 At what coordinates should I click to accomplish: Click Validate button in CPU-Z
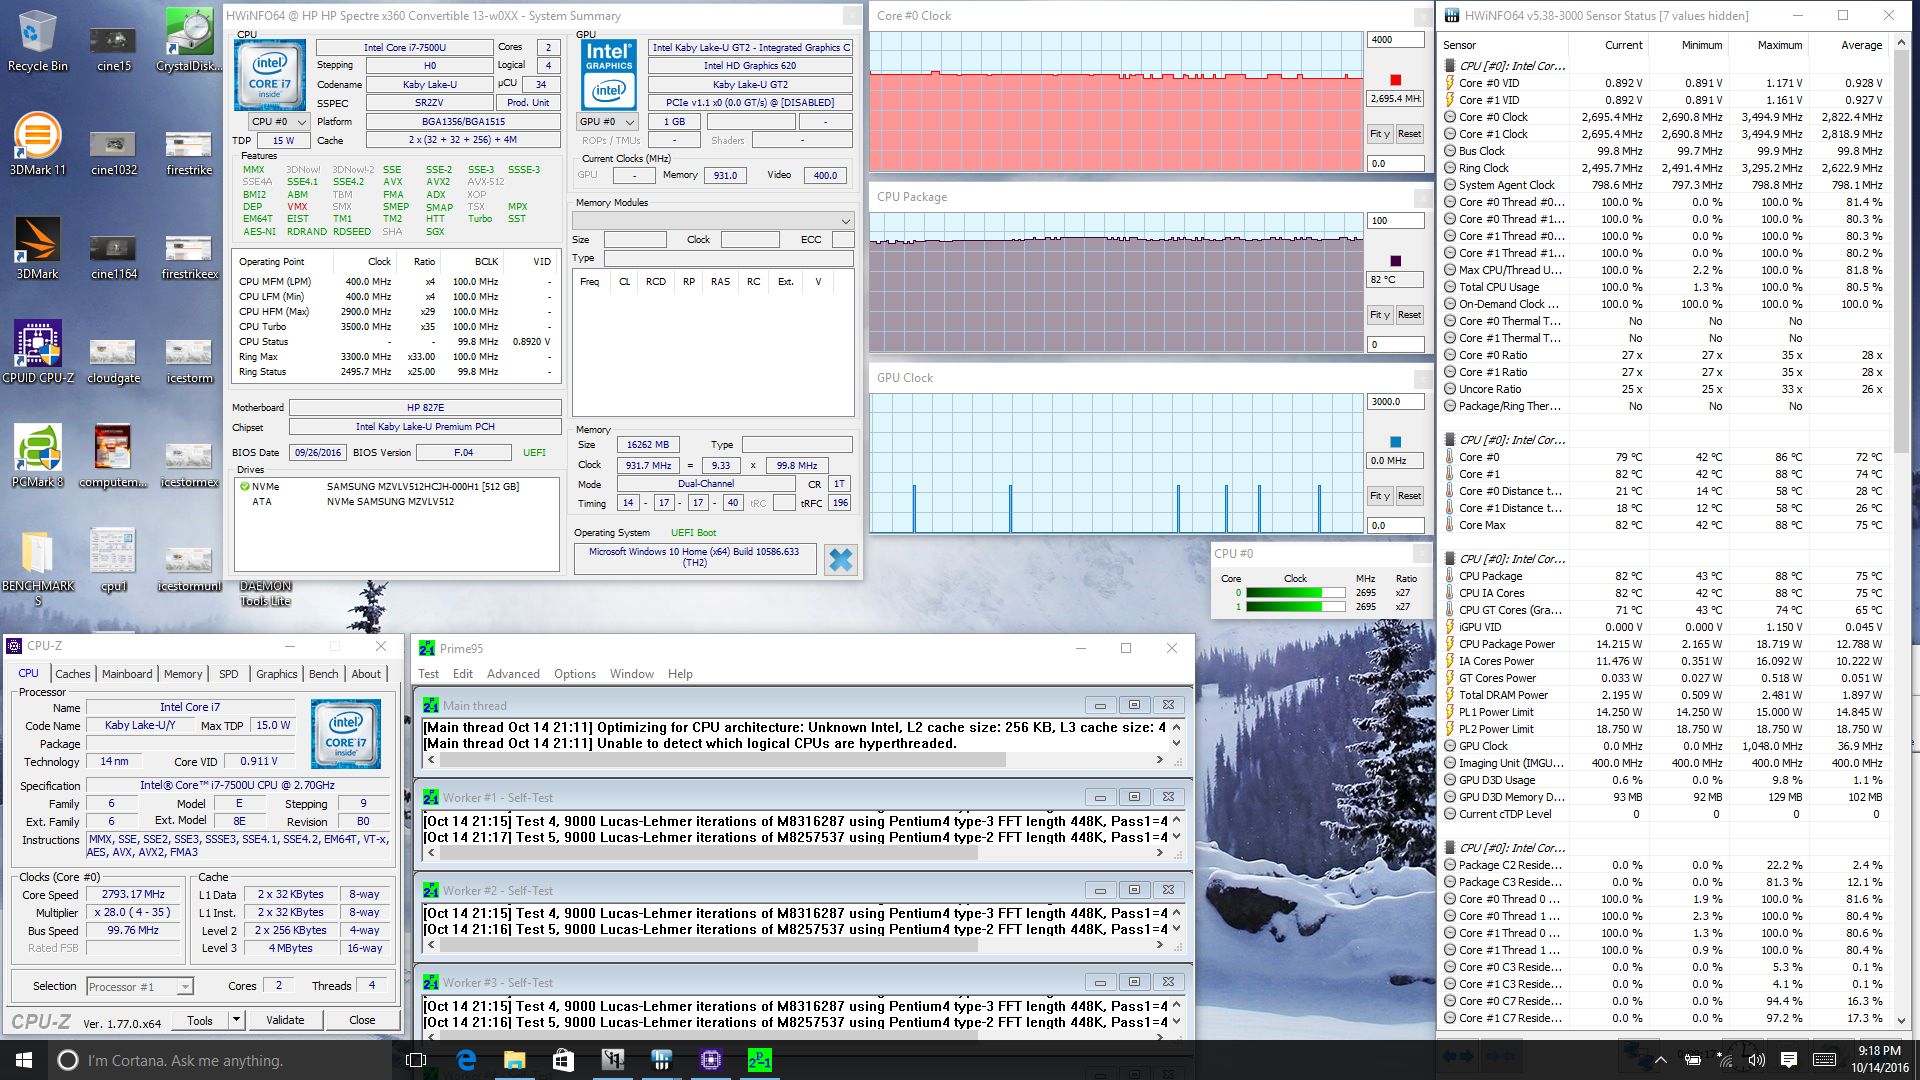coord(285,1020)
